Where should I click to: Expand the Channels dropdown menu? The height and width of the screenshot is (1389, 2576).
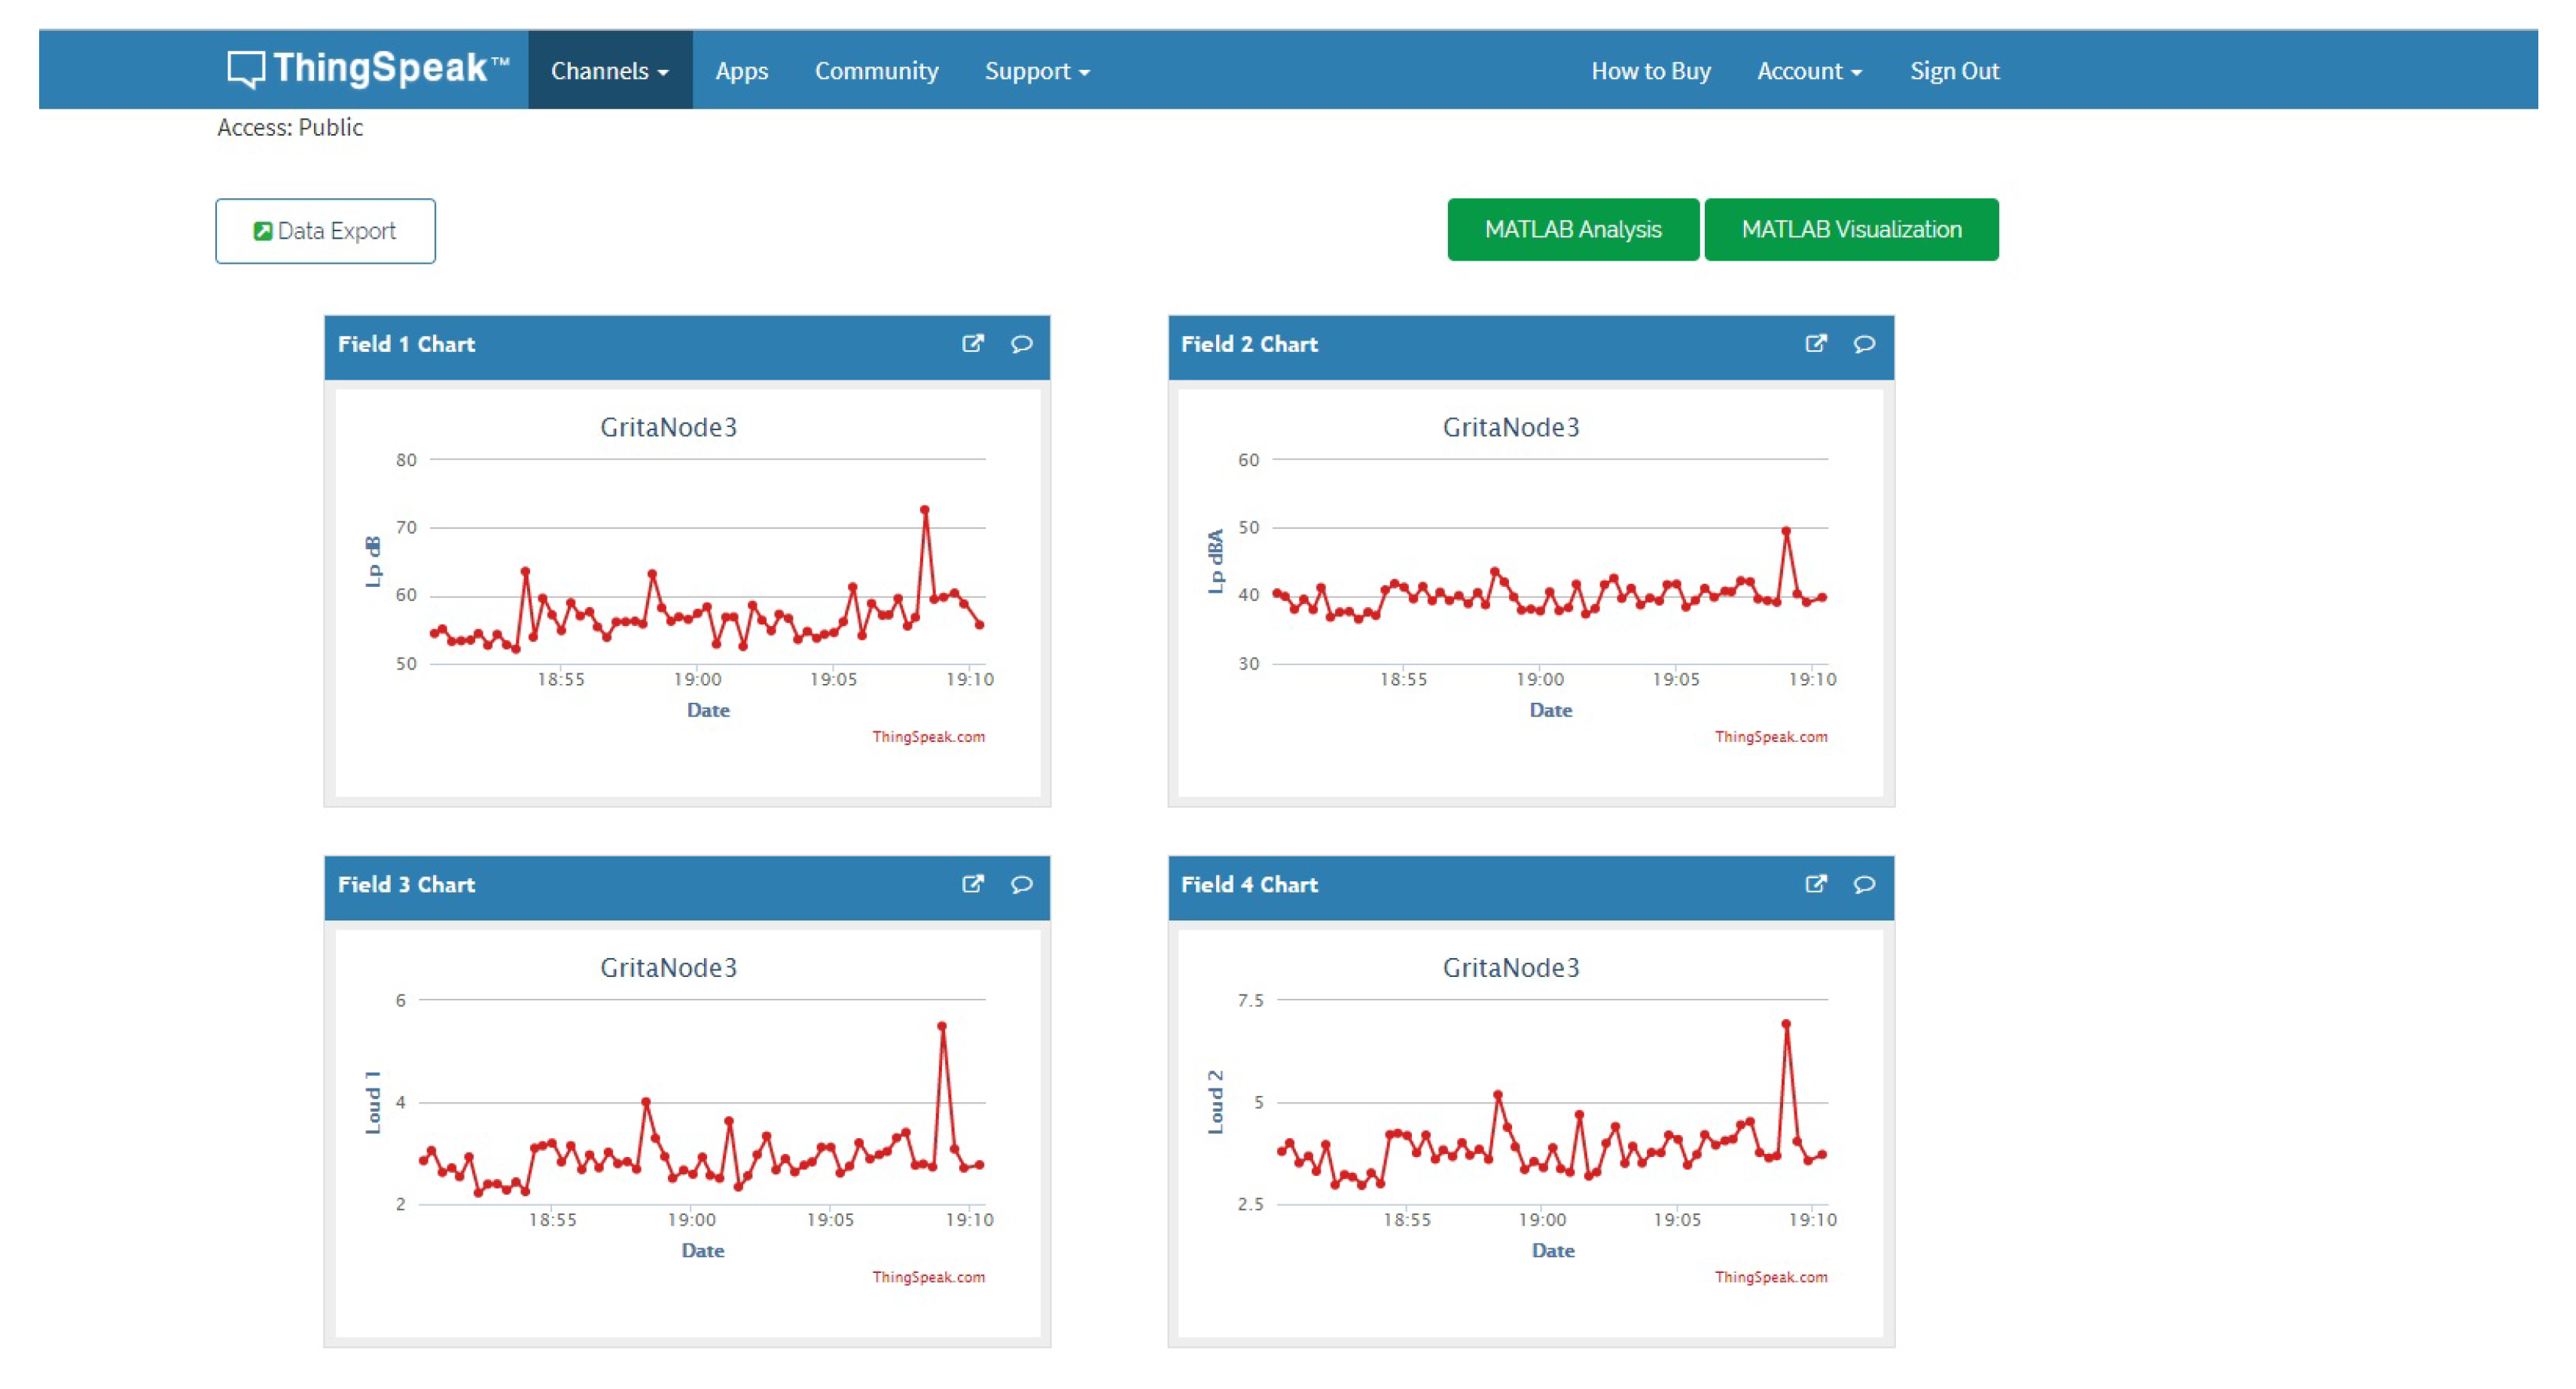[x=609, y=71]
